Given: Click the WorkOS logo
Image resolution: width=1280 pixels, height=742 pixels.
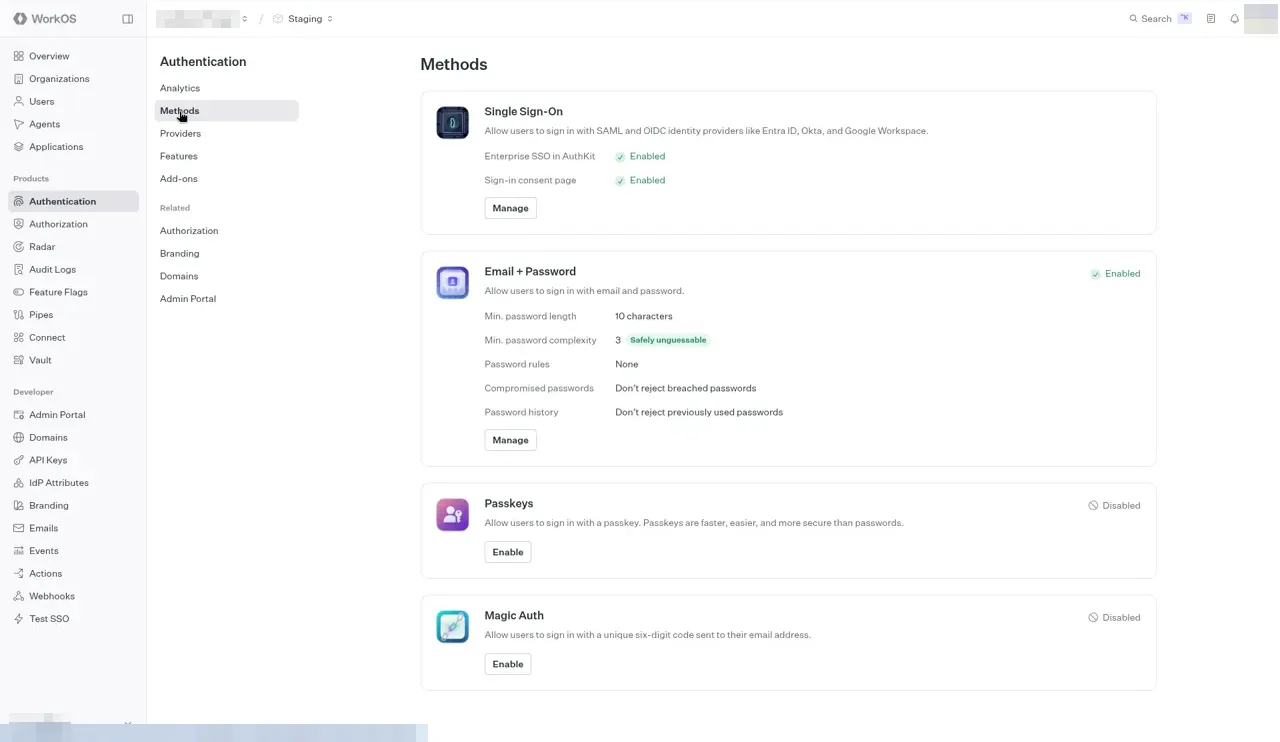Looking at the screenshot, I should [x=45, y=19].
